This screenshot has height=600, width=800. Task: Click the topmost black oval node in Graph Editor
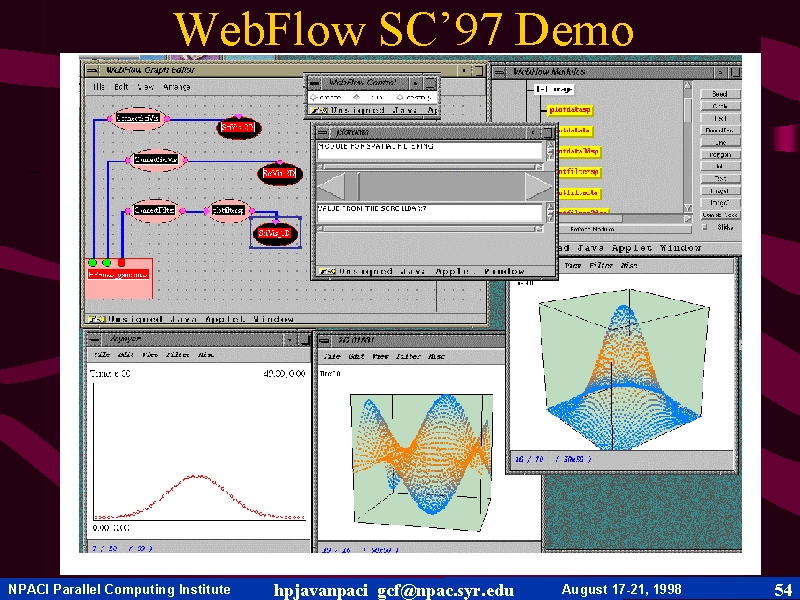[x=239, y=127]
